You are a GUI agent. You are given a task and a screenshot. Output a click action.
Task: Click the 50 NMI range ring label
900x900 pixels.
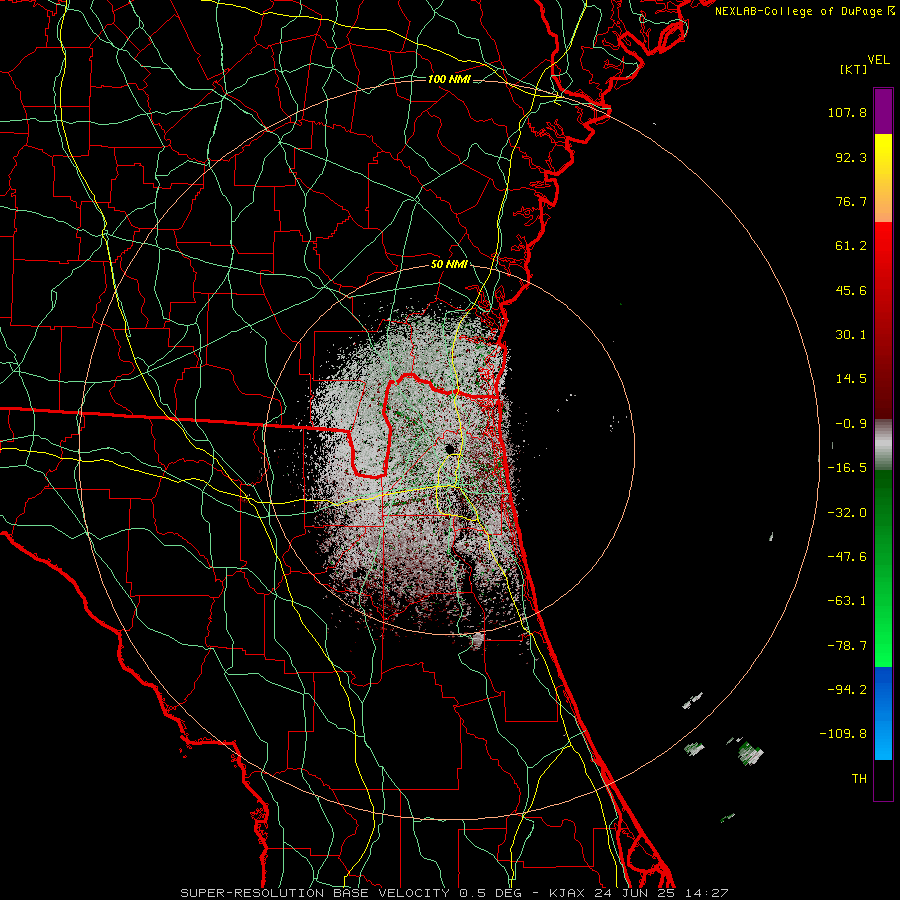449,265
